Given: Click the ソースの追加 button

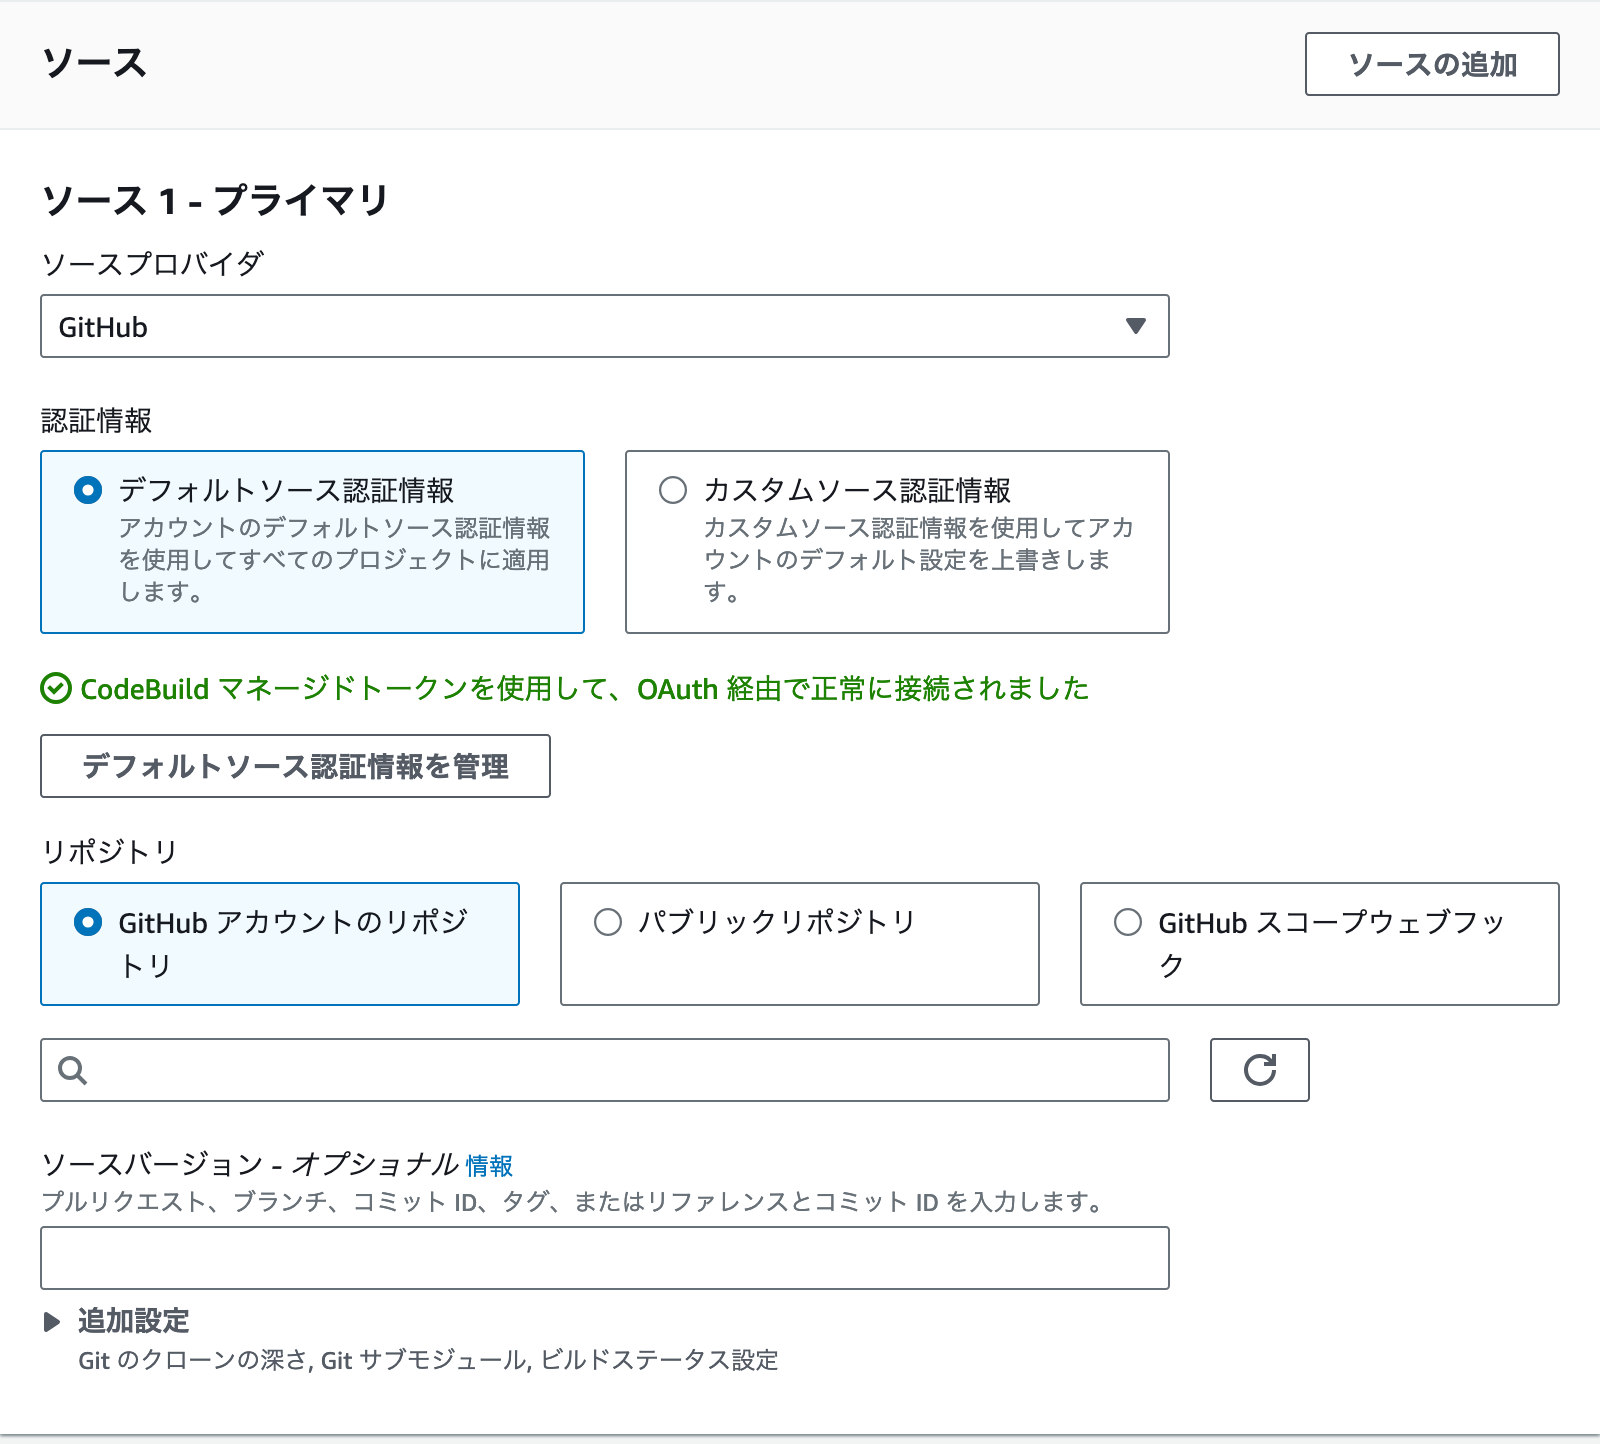Looking at the screenshot, I should tap(1431, 63).
